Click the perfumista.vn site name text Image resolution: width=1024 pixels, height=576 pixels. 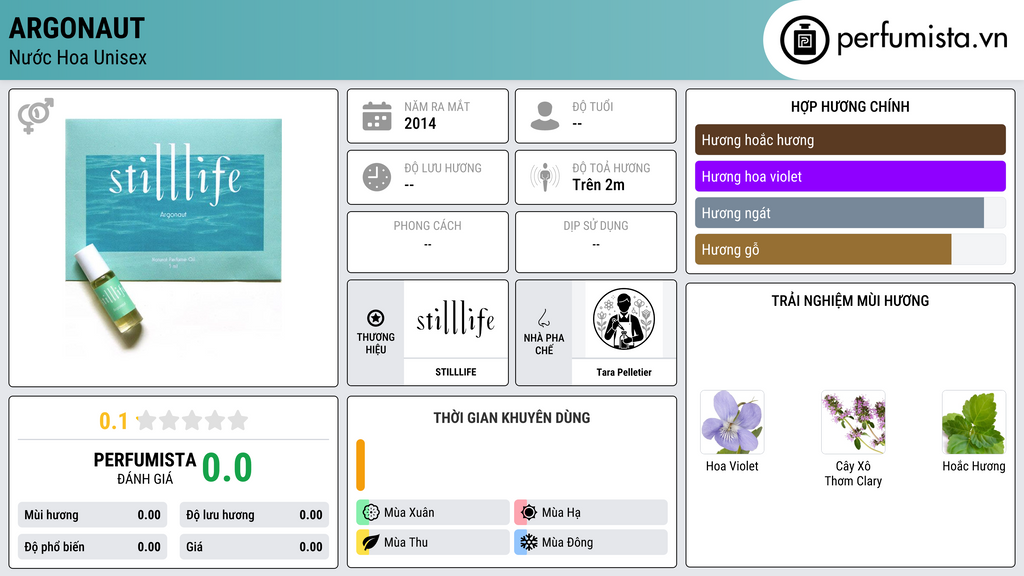point(922,39)
